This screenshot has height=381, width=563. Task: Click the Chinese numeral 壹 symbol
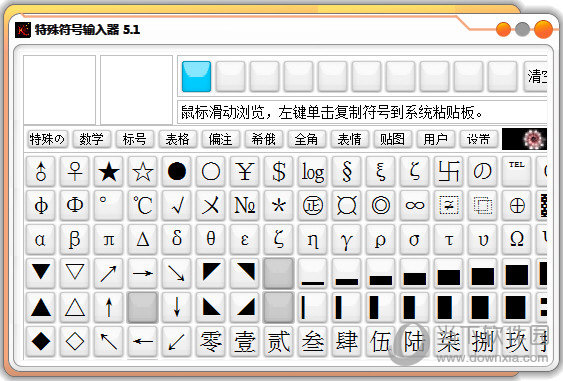pyautogui.click(x=245, y=341)
